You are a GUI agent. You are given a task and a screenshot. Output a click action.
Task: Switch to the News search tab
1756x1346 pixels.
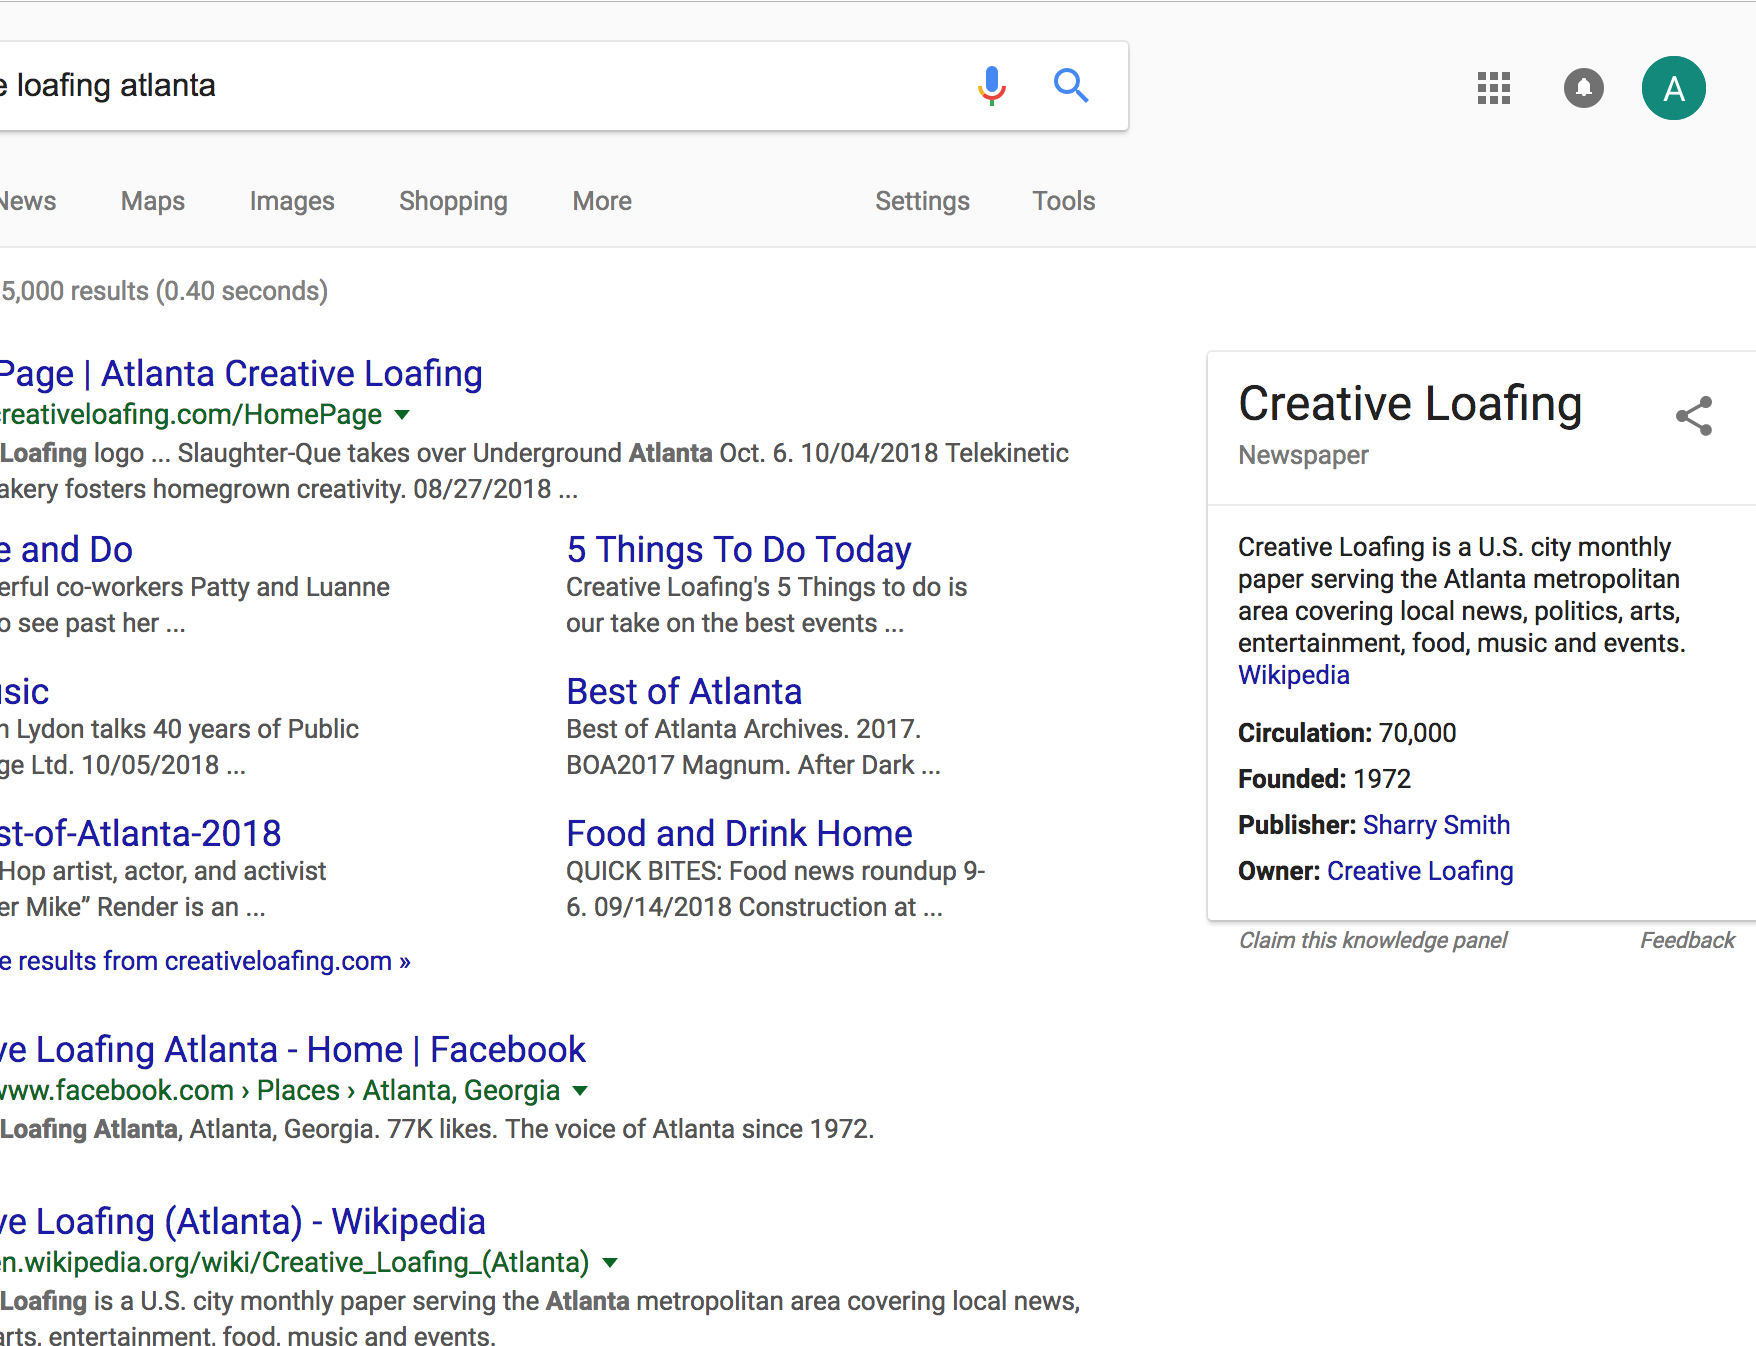click(x=28, y=201)
